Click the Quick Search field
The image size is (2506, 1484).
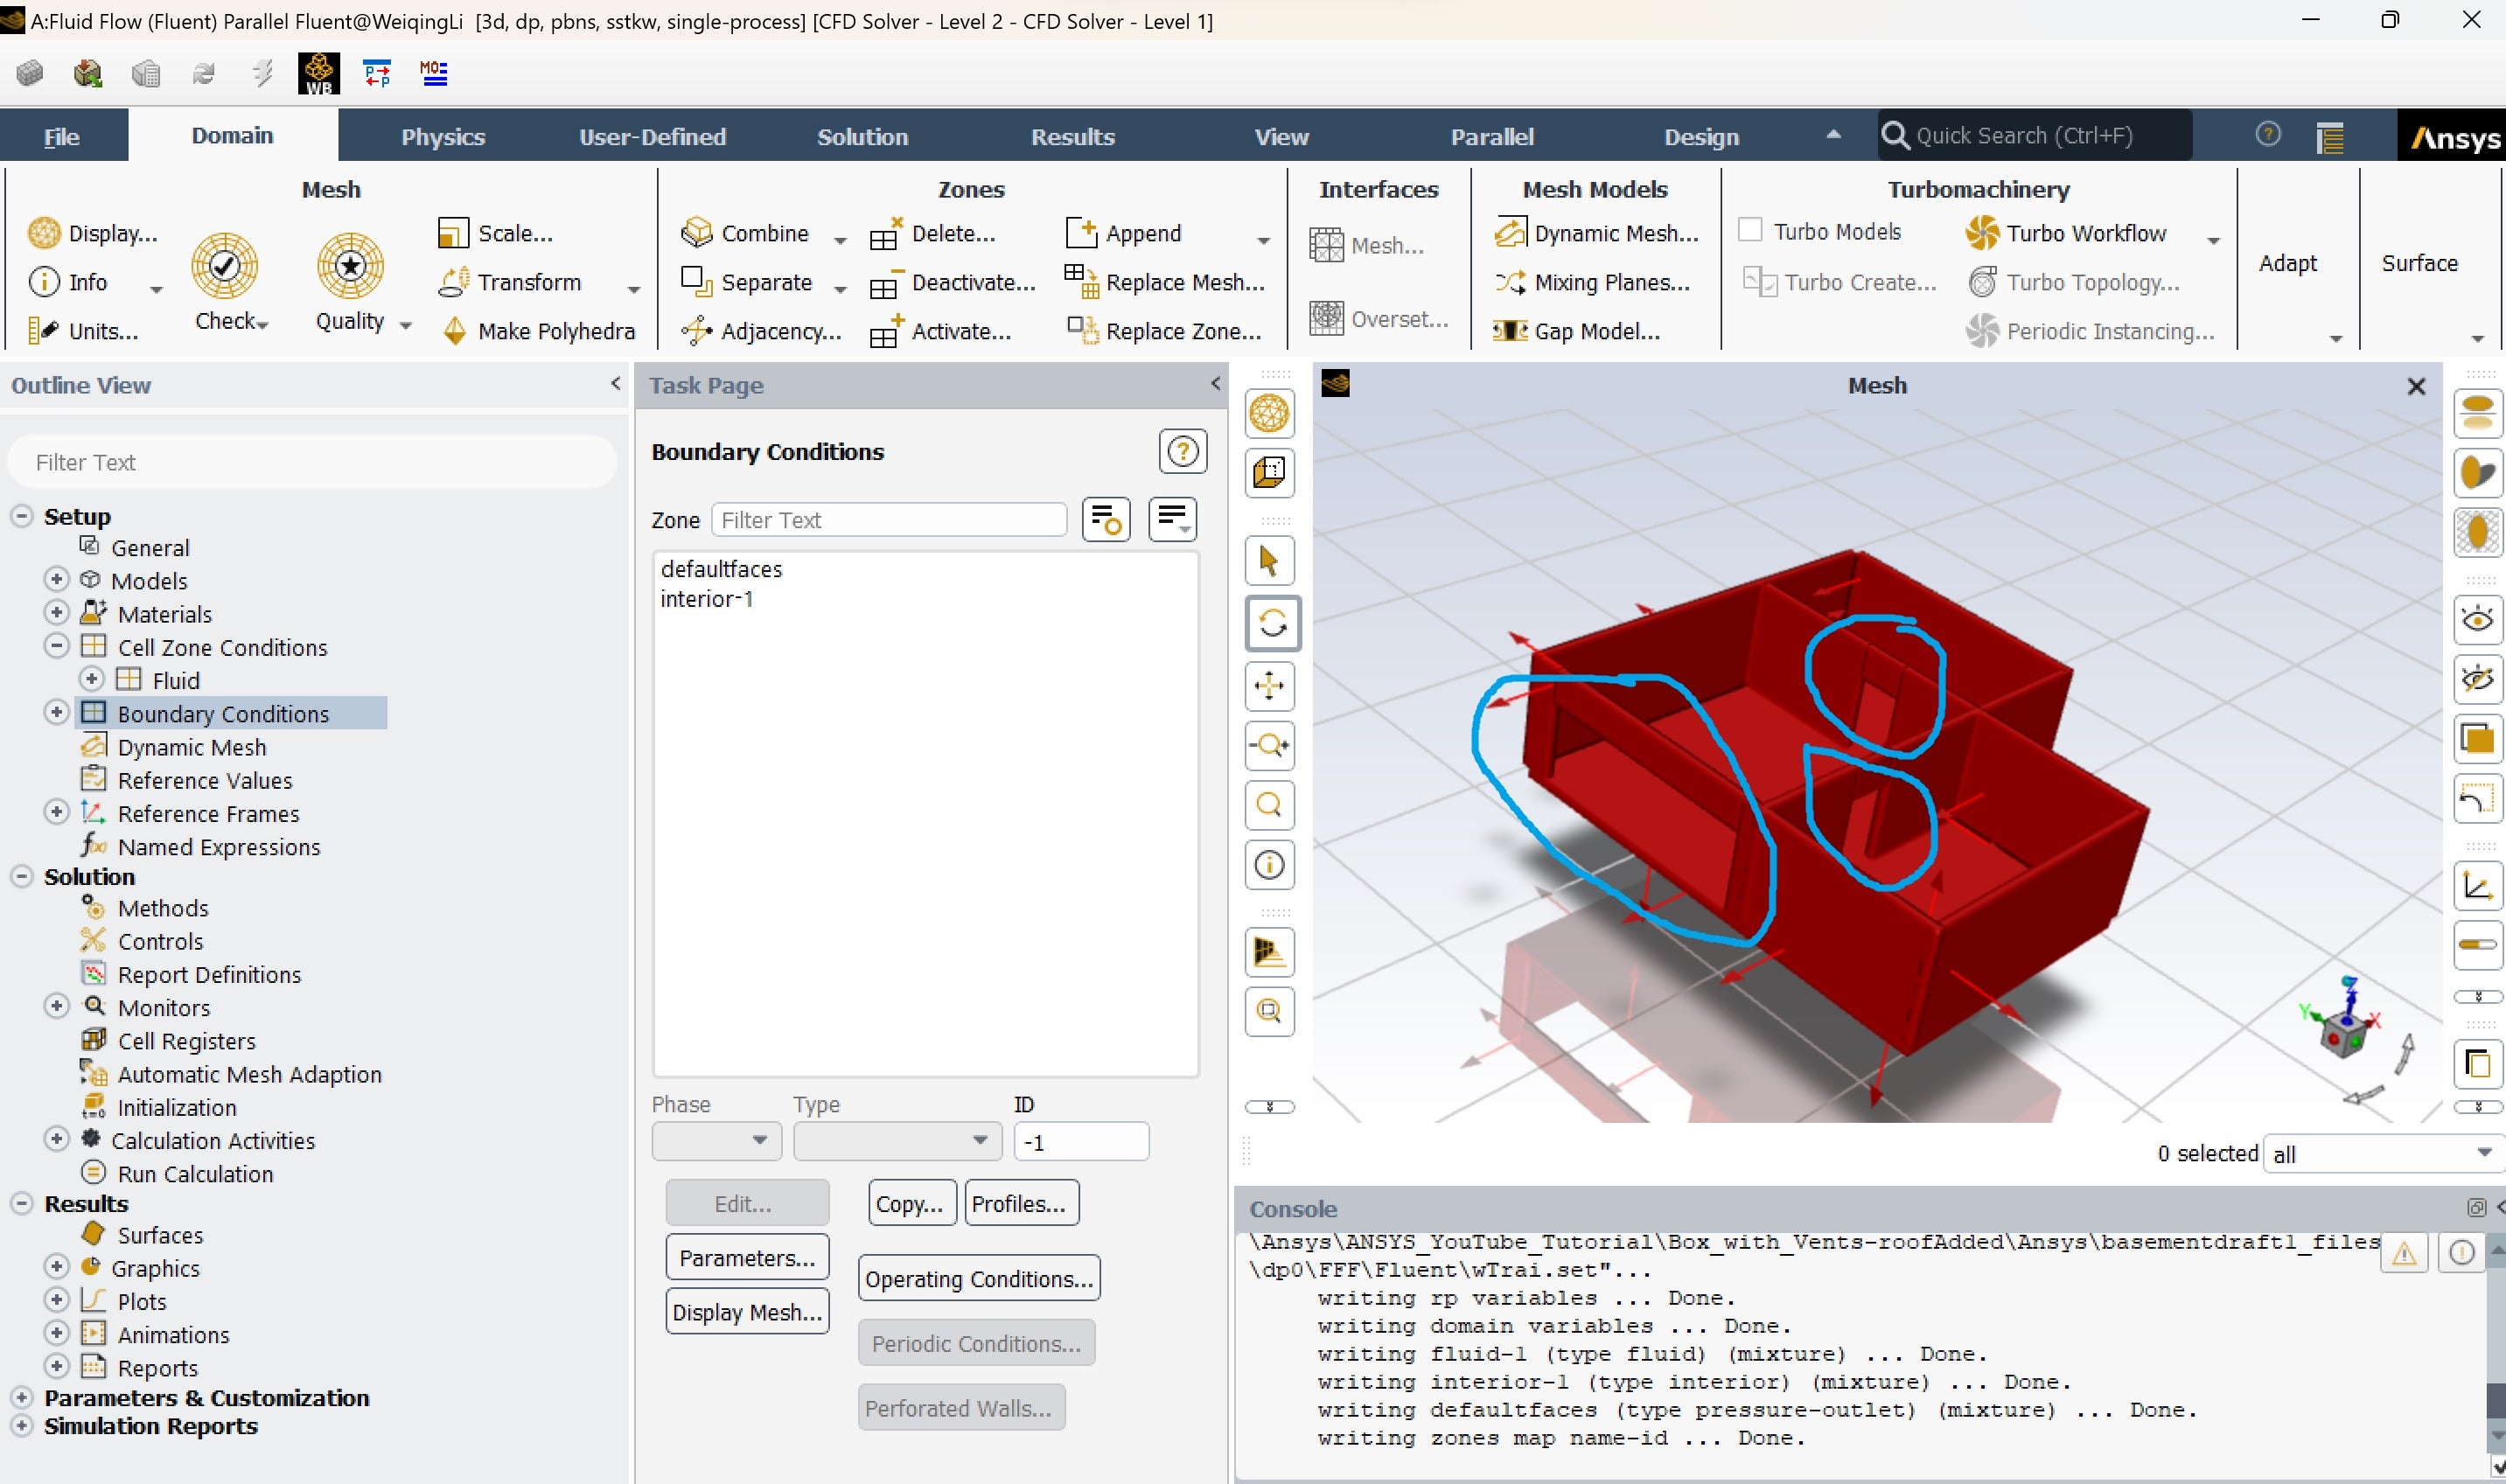2035,136
